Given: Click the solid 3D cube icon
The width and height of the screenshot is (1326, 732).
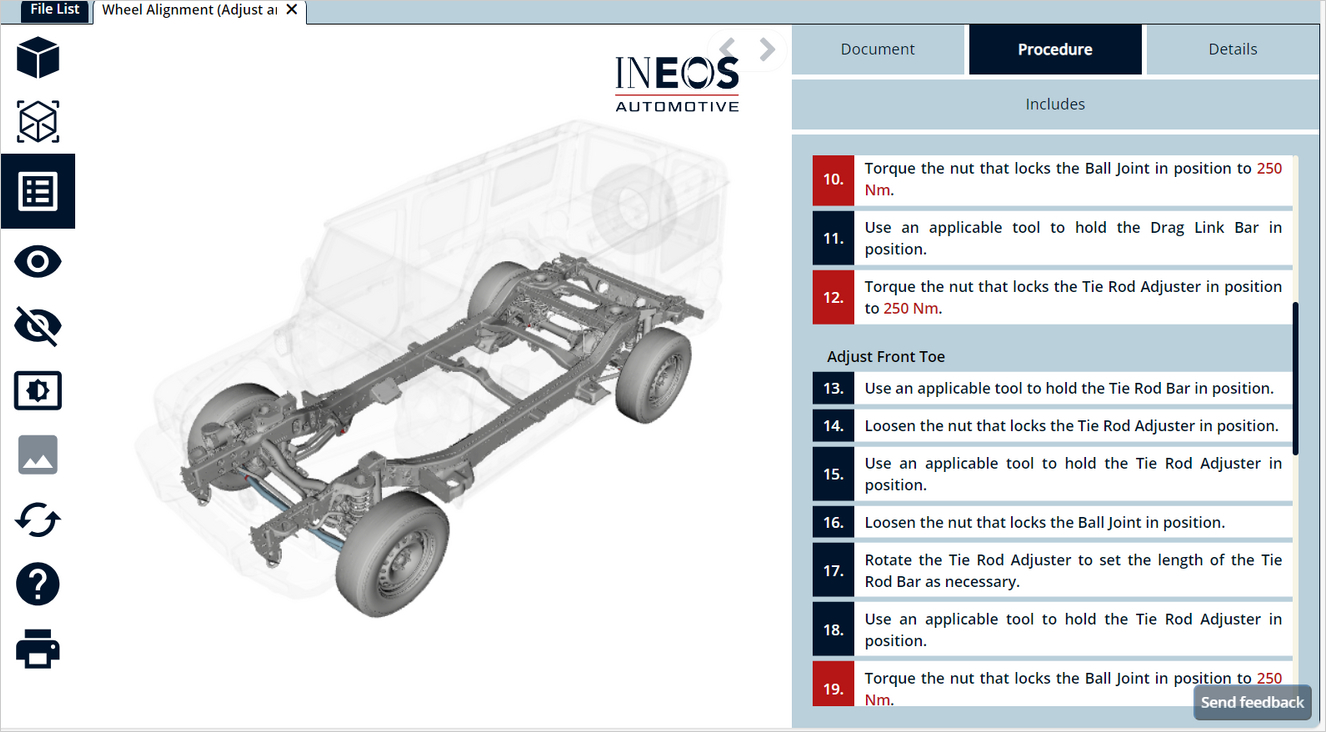Looking at the screenshot, I should pos(38,57).
